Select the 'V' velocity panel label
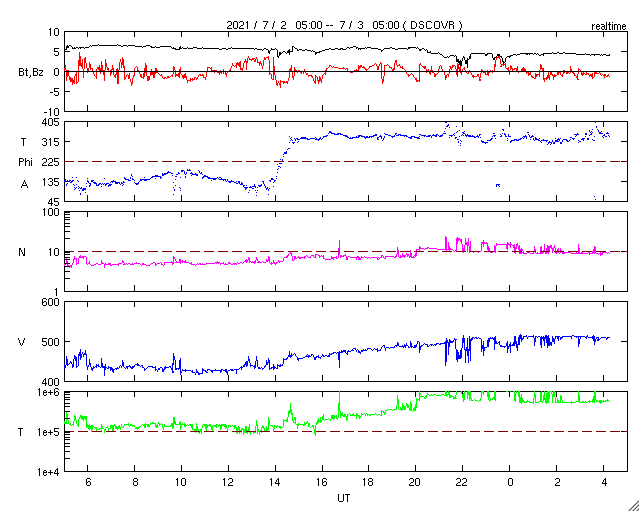The width and height of the screenshot is (640, 512). pyautogui.click(x=22, y=342)
